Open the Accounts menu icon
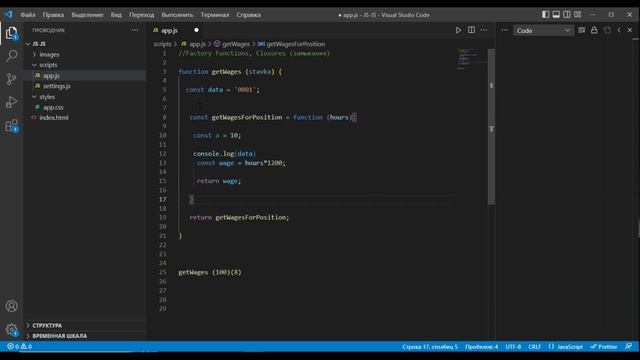 click(x=11, y=306)
